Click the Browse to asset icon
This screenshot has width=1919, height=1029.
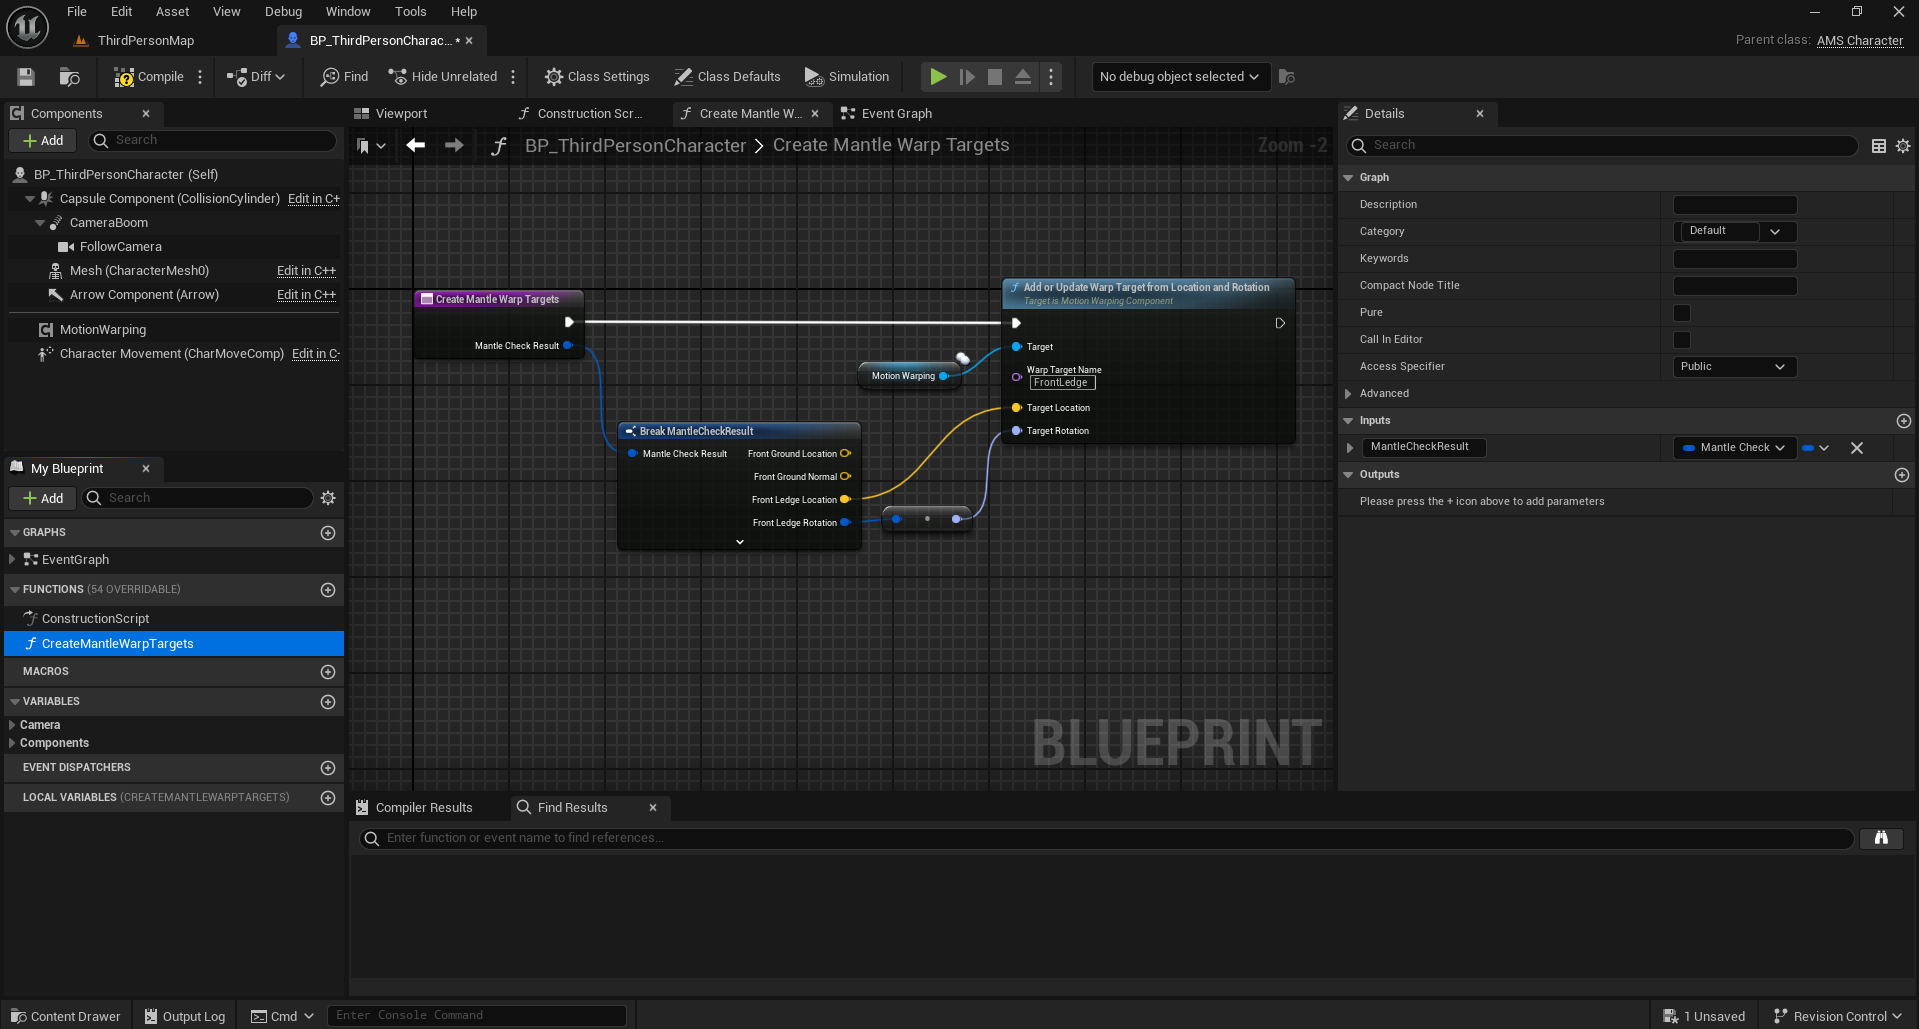[x=69, y=77]
